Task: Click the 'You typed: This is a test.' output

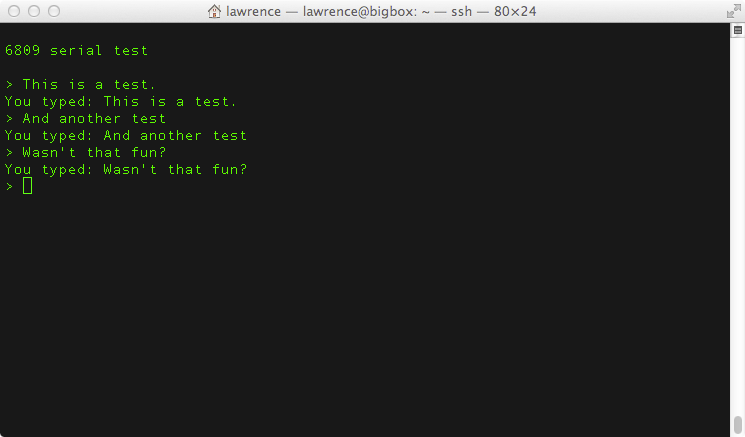Action: tap(121, 102)
